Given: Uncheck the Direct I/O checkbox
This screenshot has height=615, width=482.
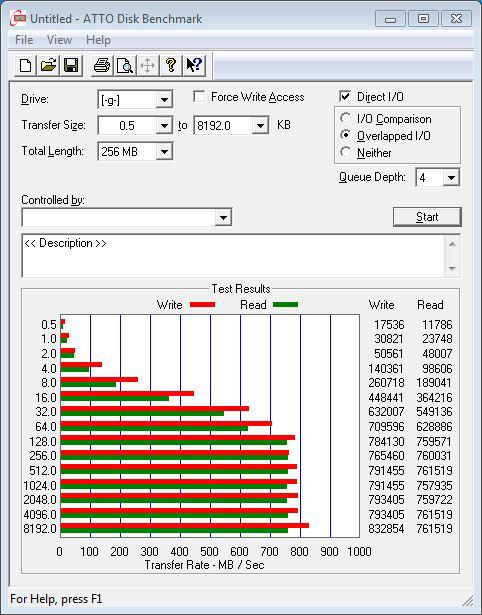Looking at the screenshot, I should click(345, 96).
